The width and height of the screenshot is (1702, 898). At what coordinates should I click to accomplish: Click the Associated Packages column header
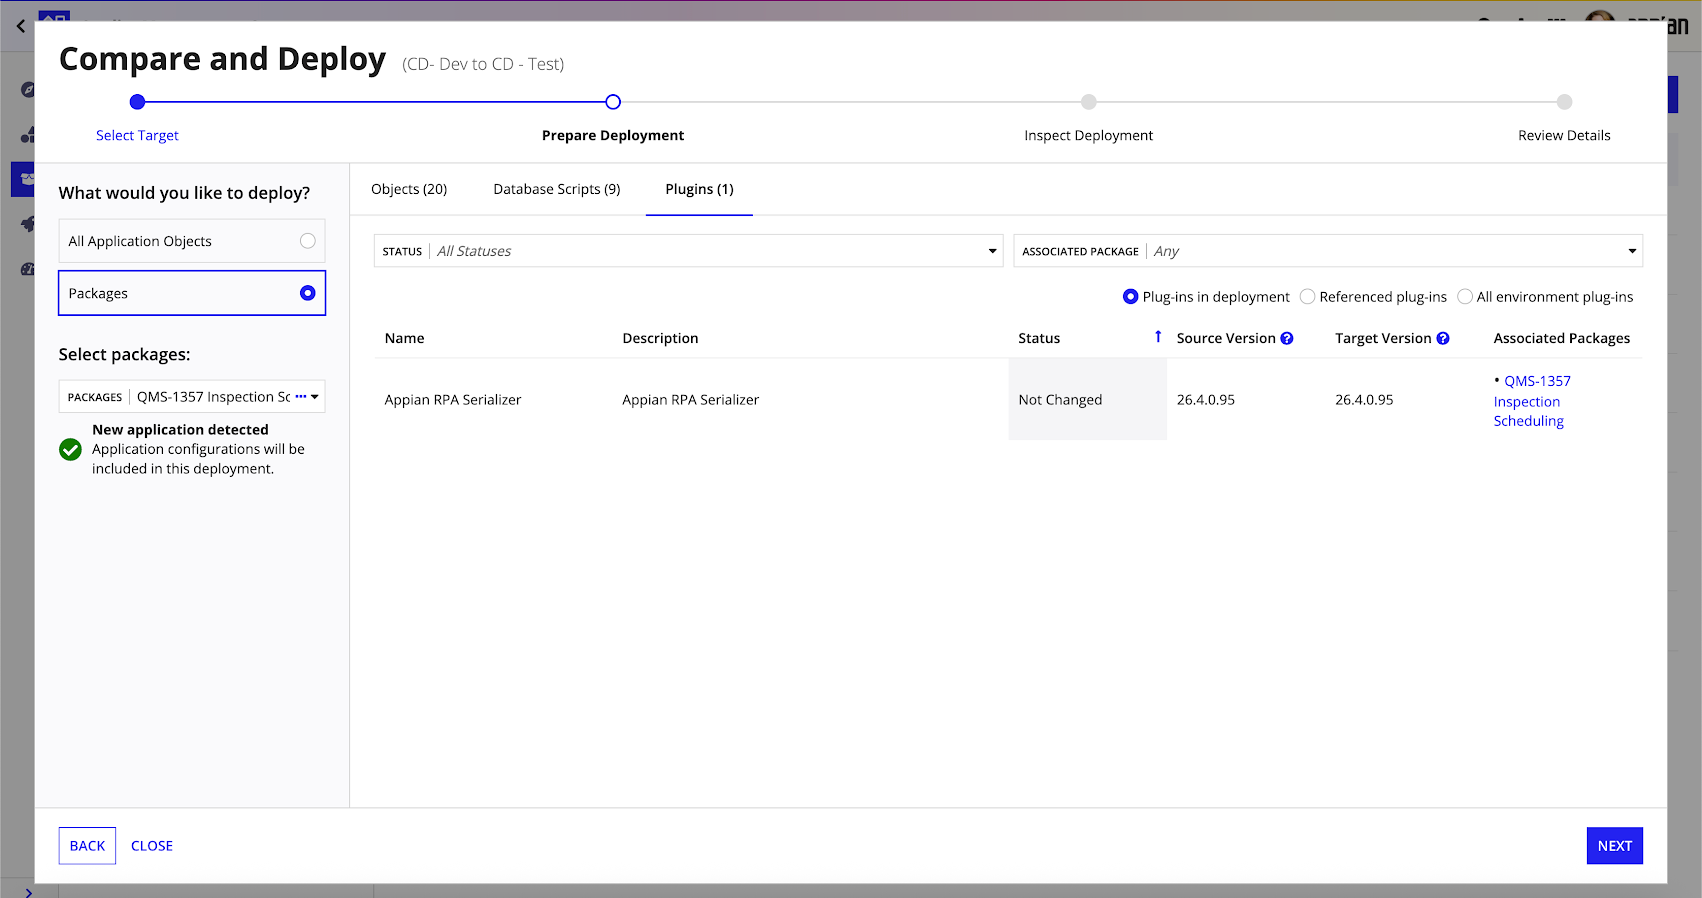1562,339
